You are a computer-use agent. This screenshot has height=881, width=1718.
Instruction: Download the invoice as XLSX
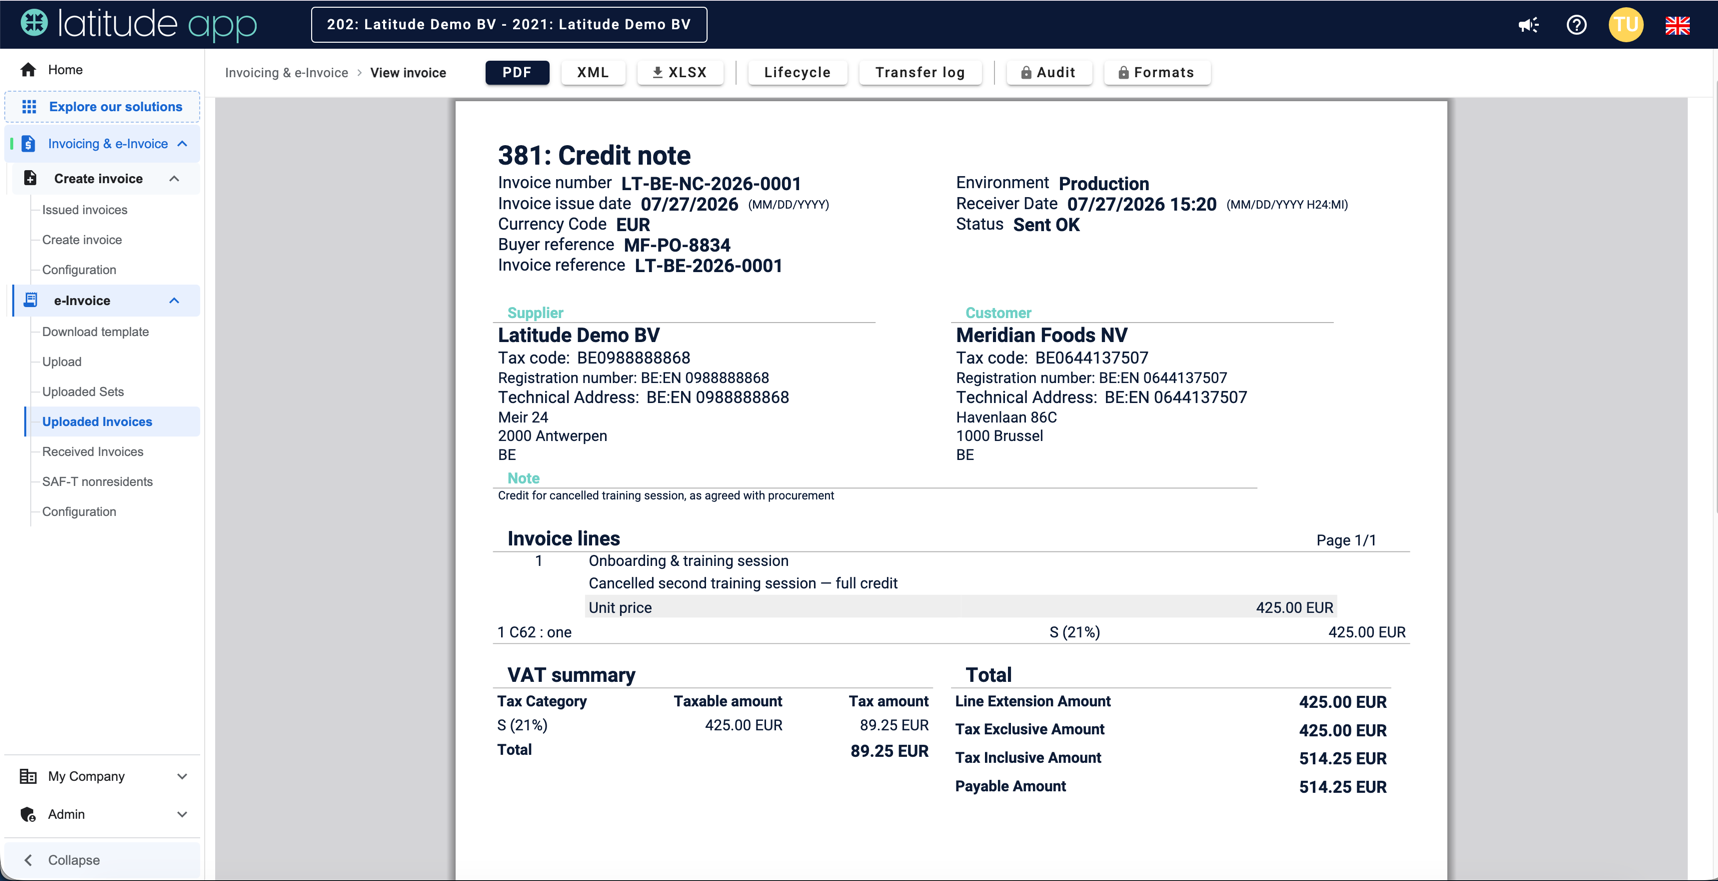(680, 73)
